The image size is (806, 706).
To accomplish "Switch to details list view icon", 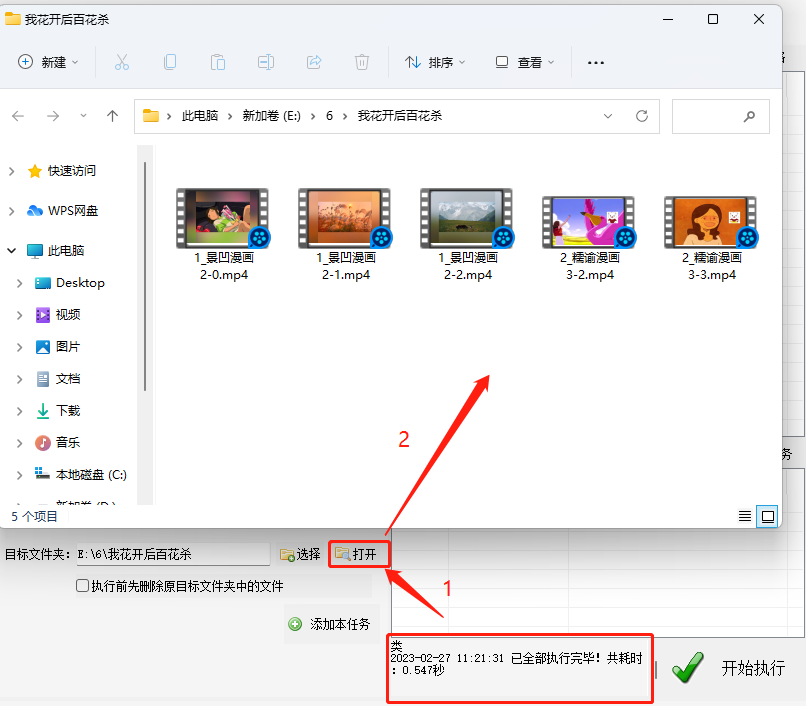I will [x=745, y=516].
